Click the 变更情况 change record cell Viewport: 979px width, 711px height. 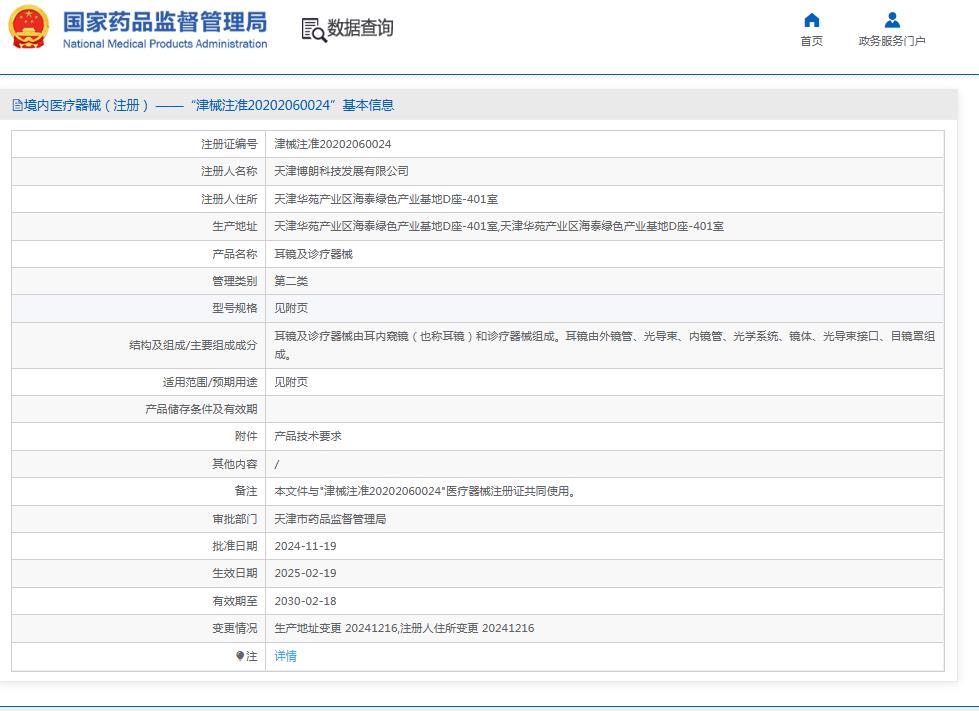pos(400,628)
